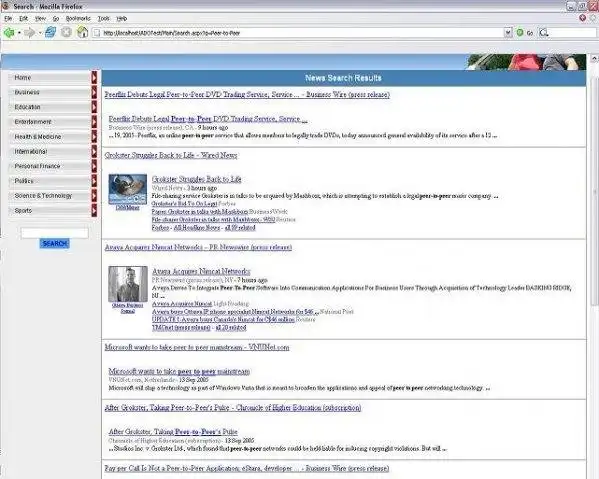This screenshot has width=599, height=479.
Task: Click the browser Forward arrow button
Action: pyautogui.click(x=29, y=33)
